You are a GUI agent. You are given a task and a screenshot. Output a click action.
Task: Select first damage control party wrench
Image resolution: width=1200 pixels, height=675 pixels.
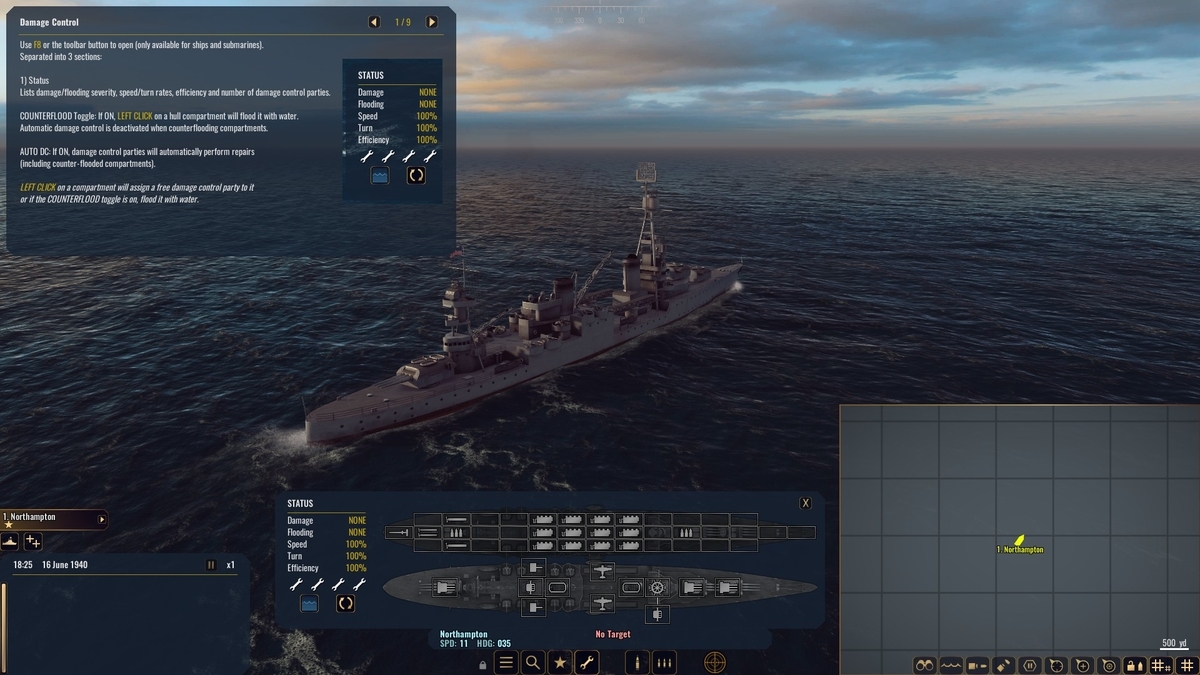(x=296, y=584)
